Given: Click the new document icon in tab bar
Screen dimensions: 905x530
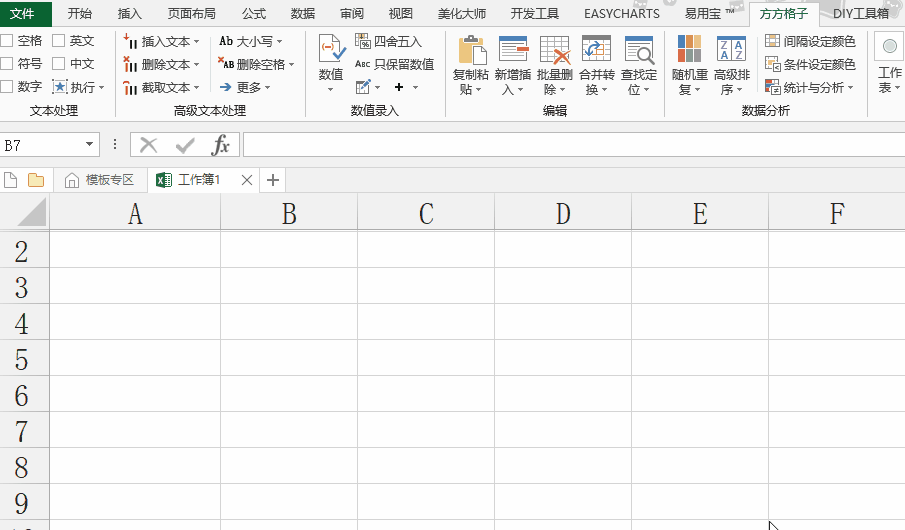Looking at the screenshot, I should click(10, 180).
